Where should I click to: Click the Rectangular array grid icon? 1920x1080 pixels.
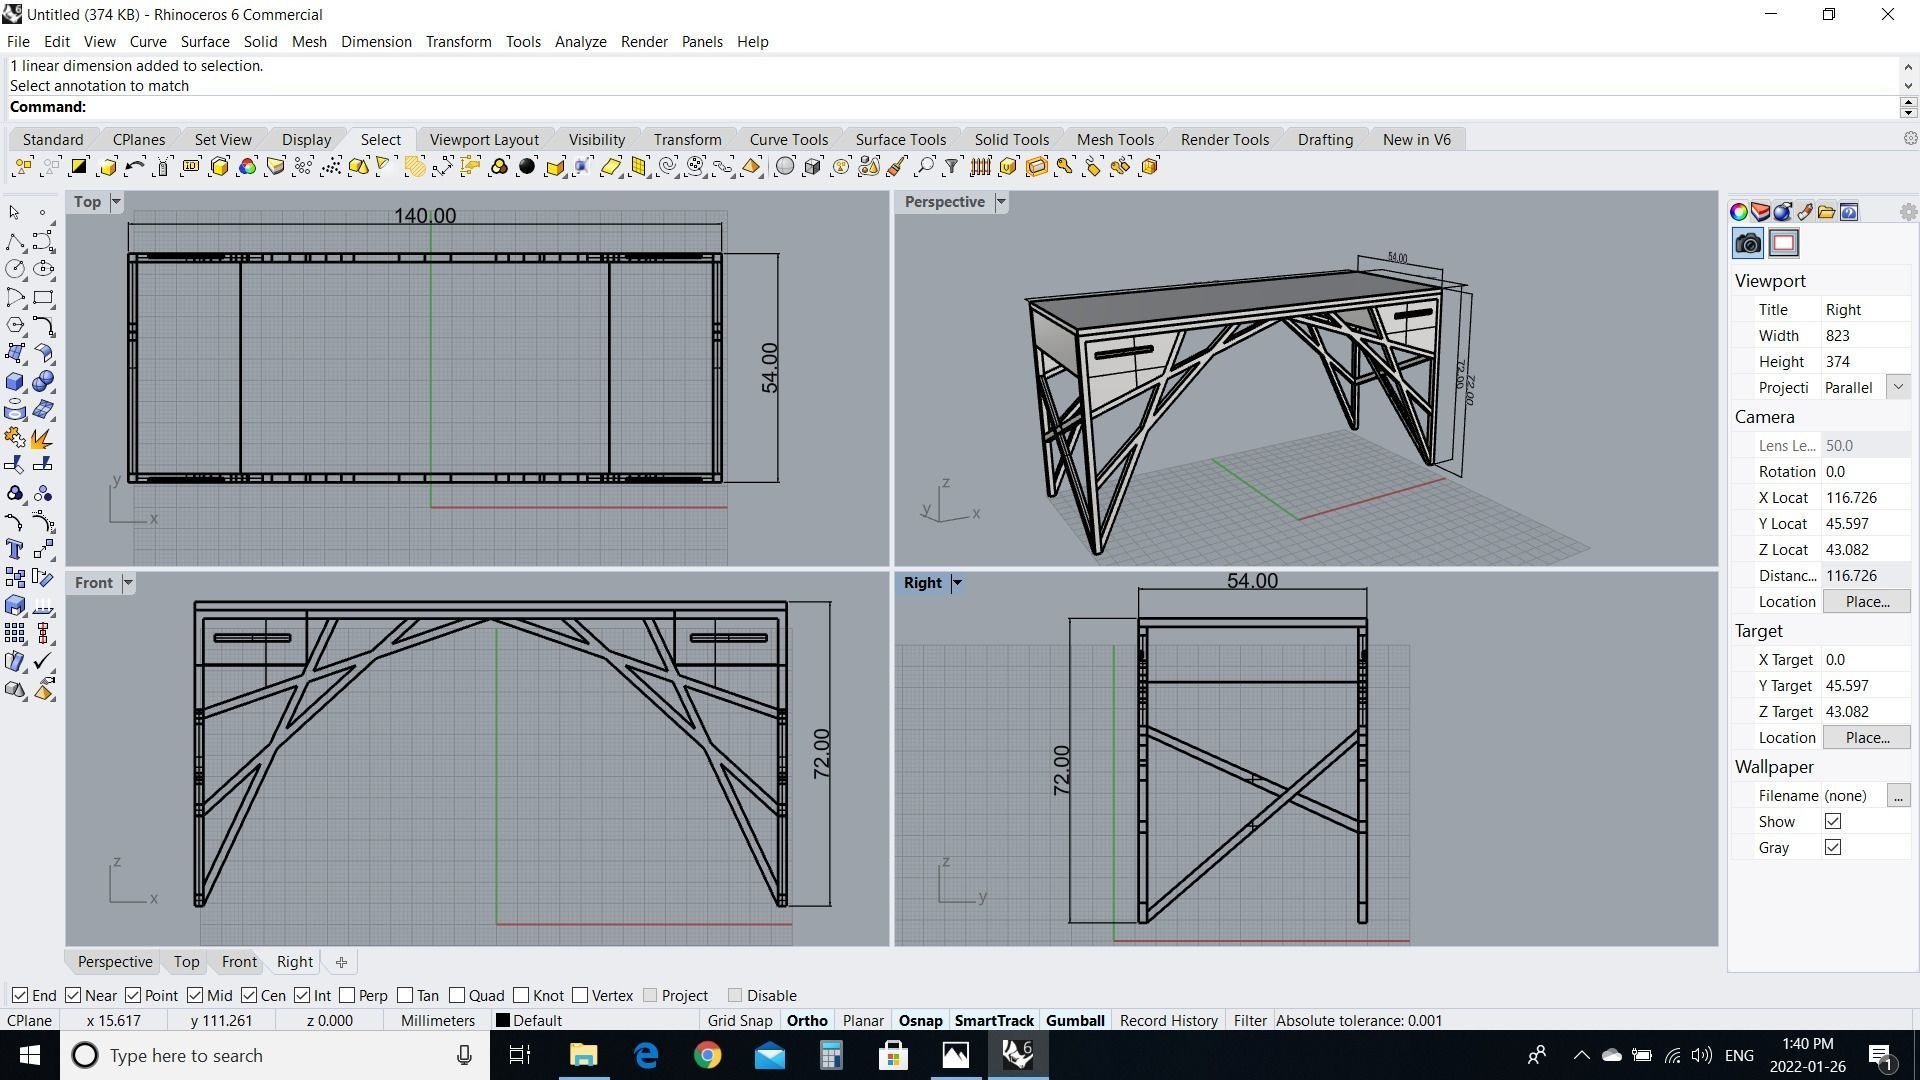pyautogui.click(x=14, y=633)
